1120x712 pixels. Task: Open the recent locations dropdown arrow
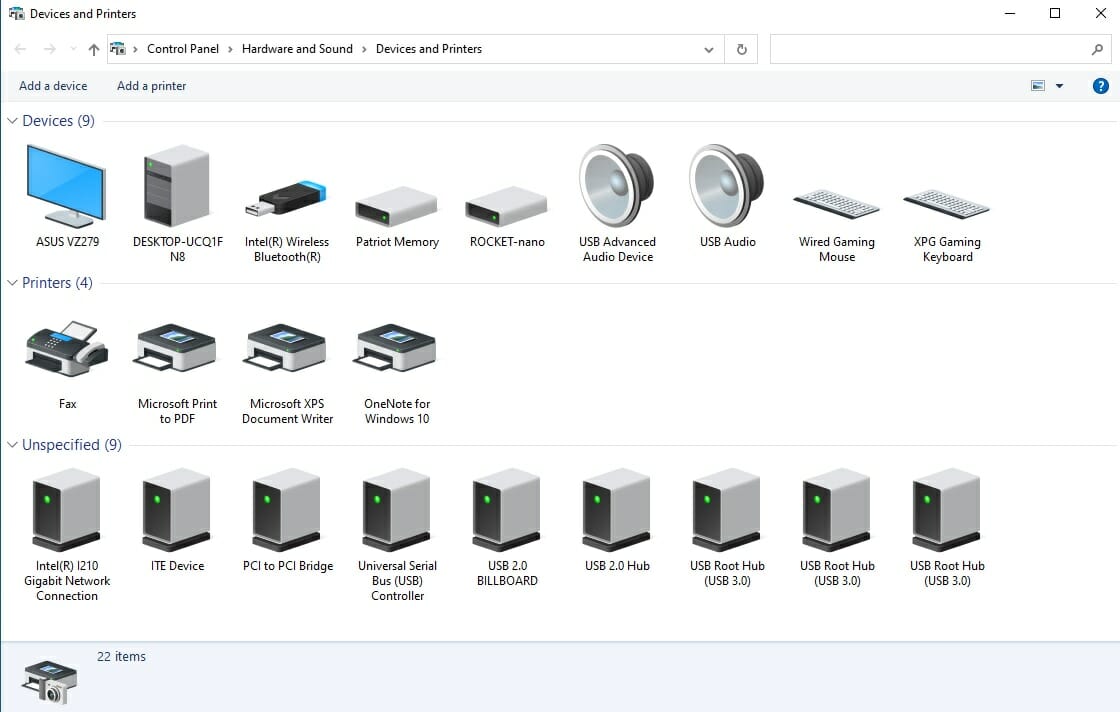[73, 49]
